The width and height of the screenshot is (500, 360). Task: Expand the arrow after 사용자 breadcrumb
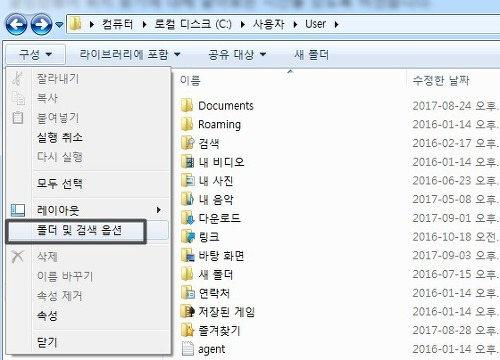coord(295,24)
